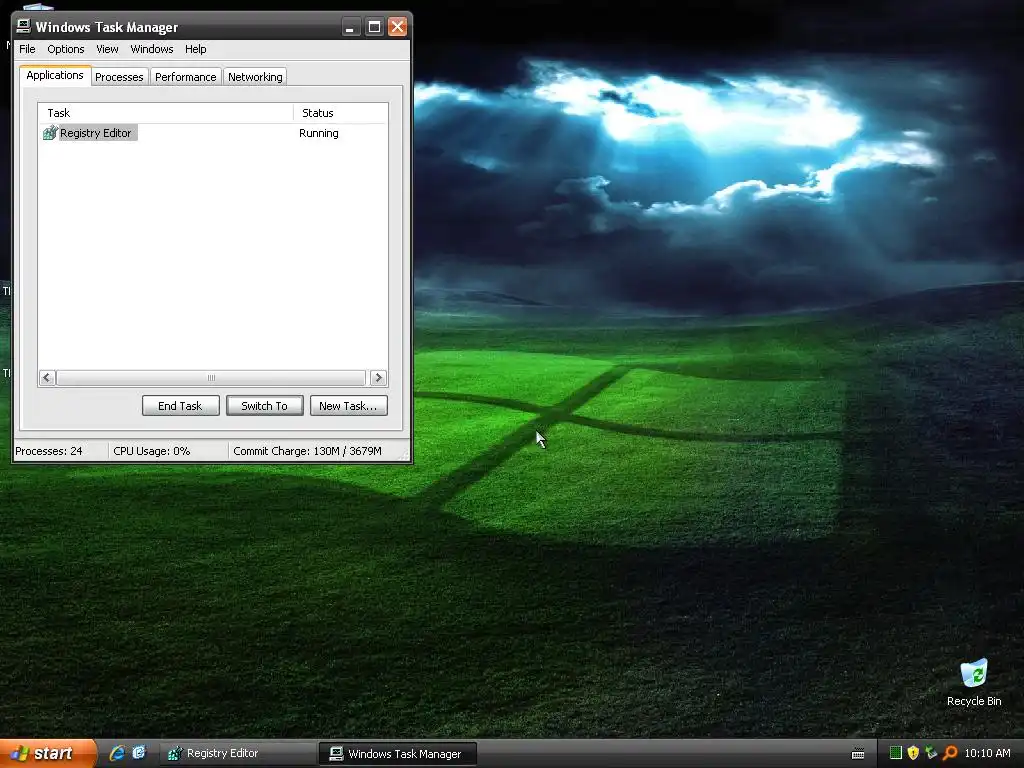Switch to Registry Editor taskbar button
Image resolution: width=1024 pixels, height=768 pixels.
tap(238, 754)
